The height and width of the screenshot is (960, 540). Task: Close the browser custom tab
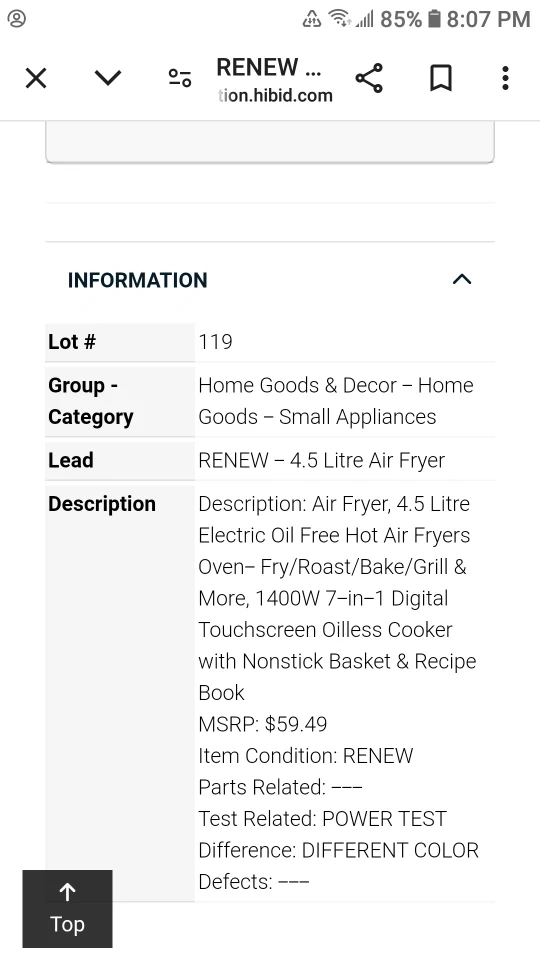coord(36,78)
